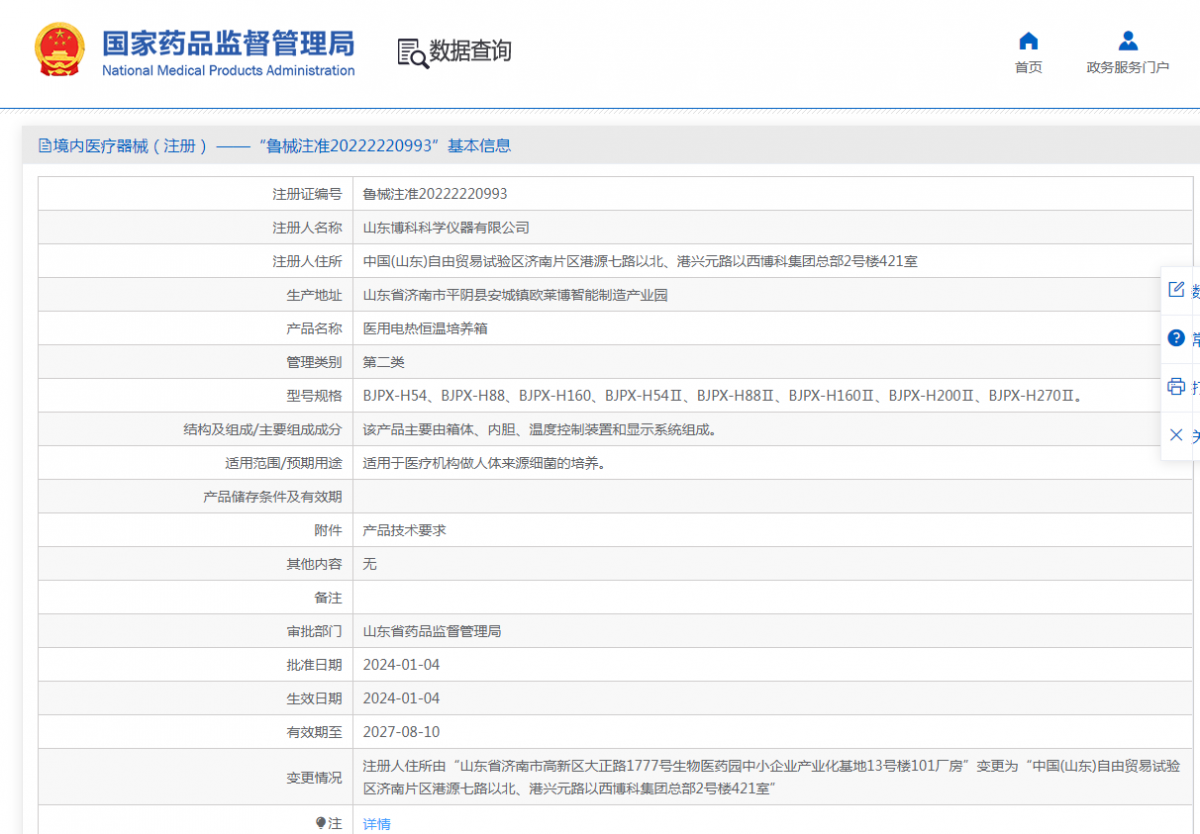Click 山东省药品监督管理局 approval department

(431, 631)
